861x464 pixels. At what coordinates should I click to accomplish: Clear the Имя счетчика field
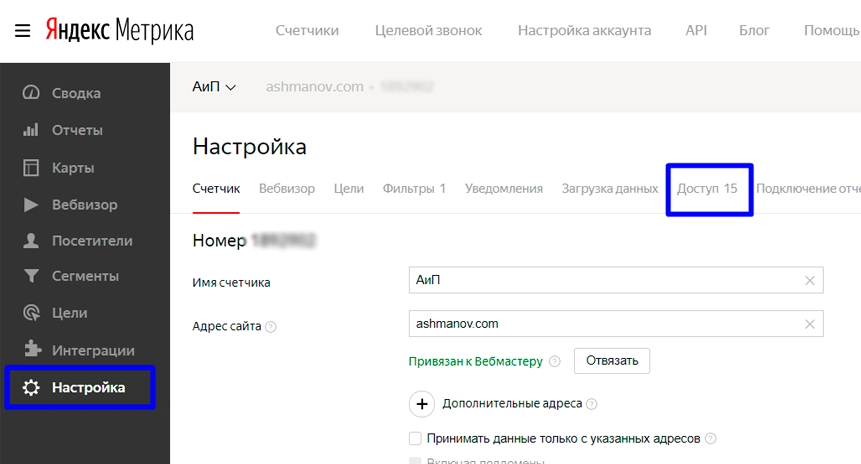point(809,281)
